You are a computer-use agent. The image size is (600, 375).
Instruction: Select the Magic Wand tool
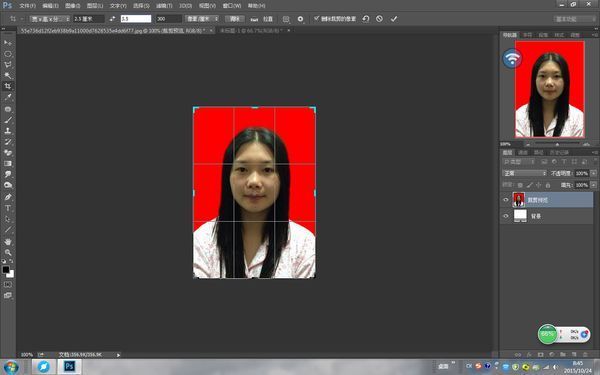click(x=8, y=75)
